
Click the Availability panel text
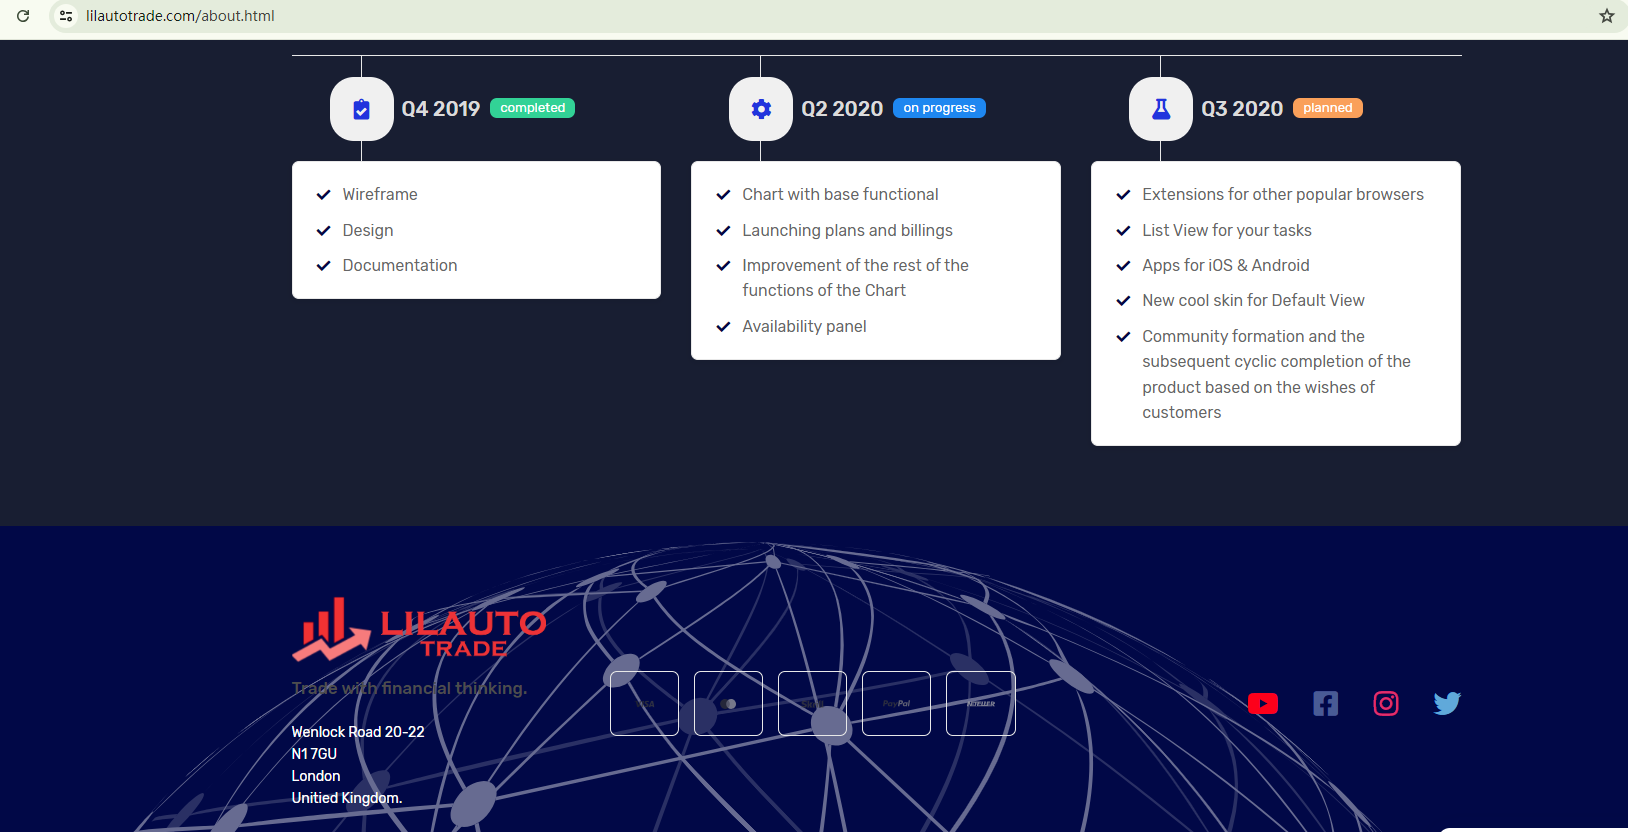(x=804, y=326)
